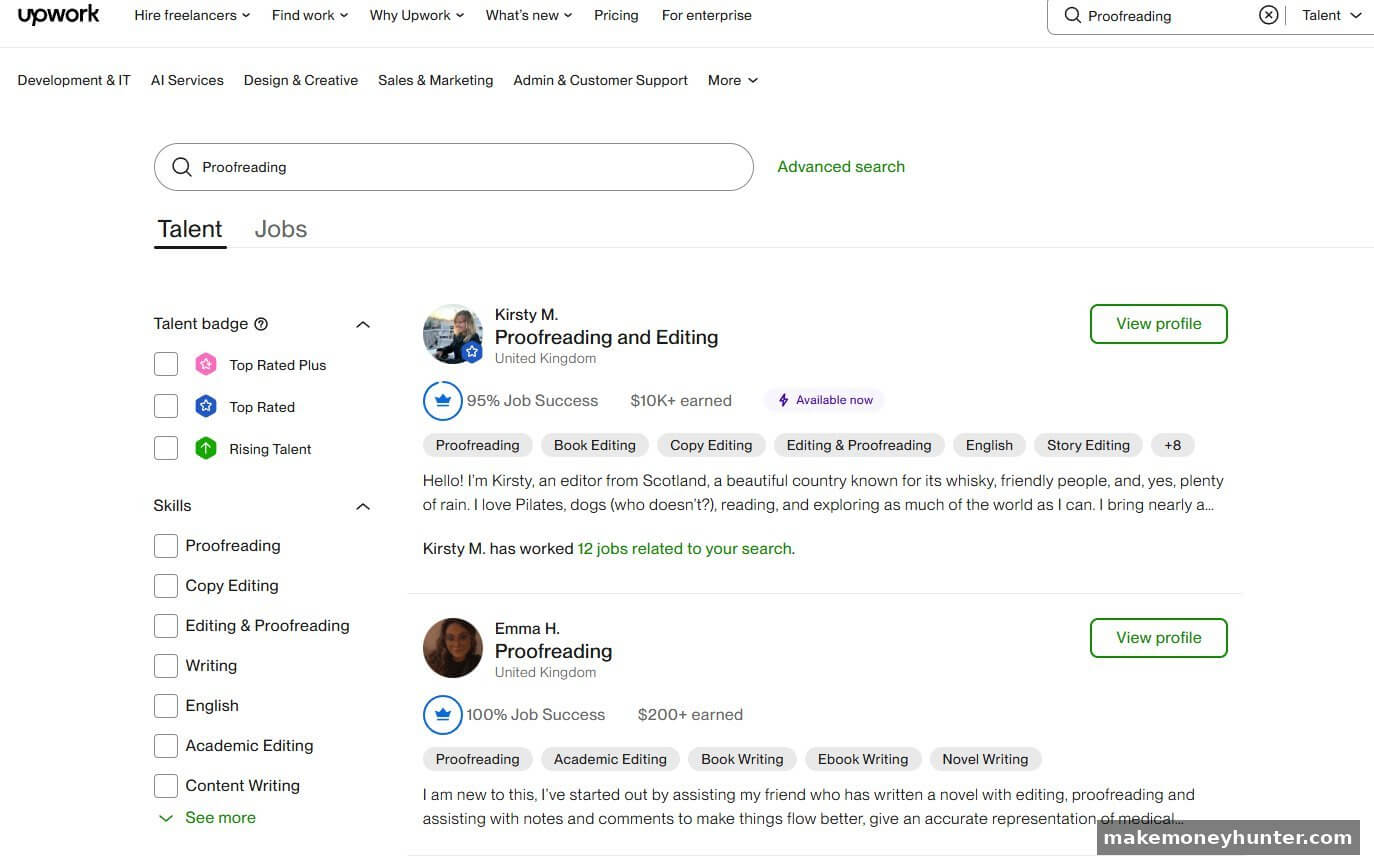Open the What's new dropdown

[x=529, y=15]
